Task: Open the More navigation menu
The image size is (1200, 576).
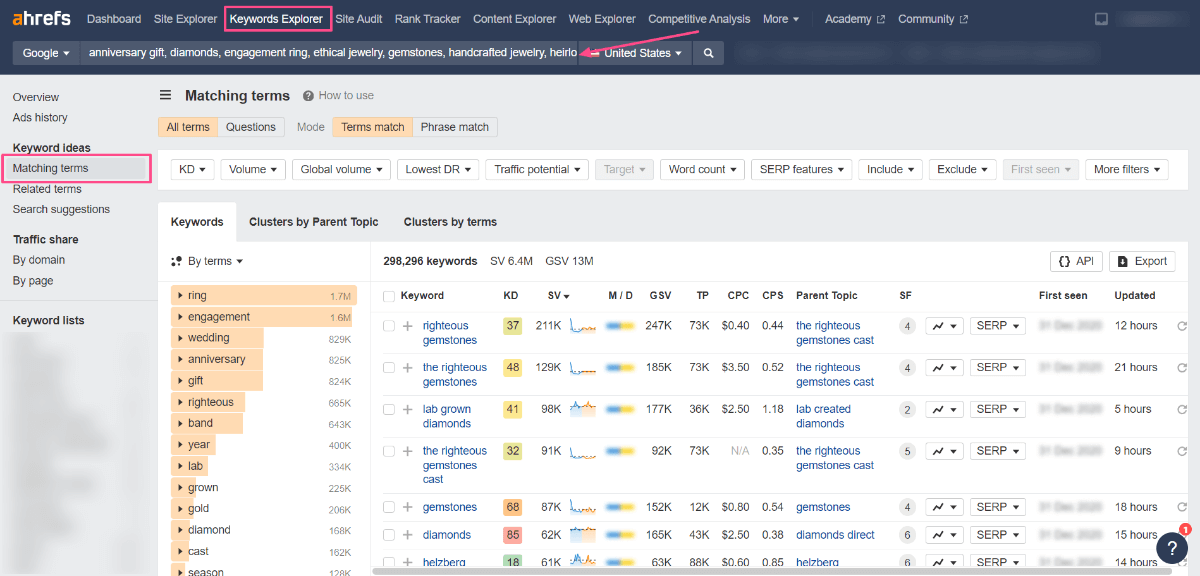Action: 781,19
